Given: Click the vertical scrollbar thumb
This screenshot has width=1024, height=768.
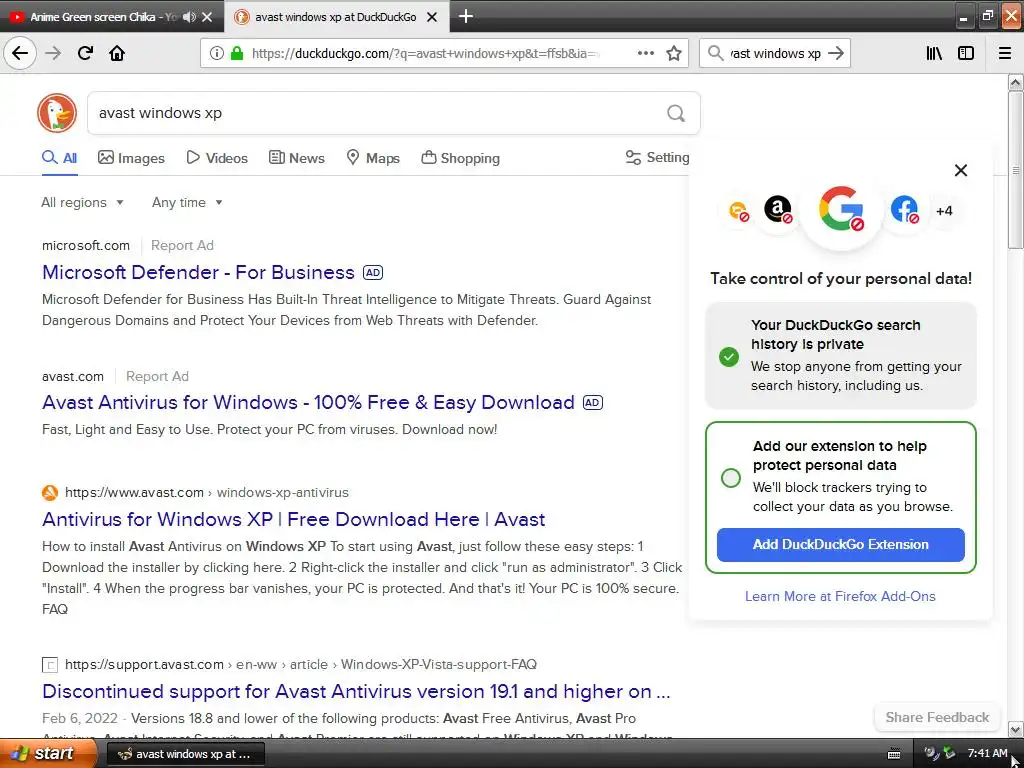Looking at the screenshot, I should tap(1015, 170).
